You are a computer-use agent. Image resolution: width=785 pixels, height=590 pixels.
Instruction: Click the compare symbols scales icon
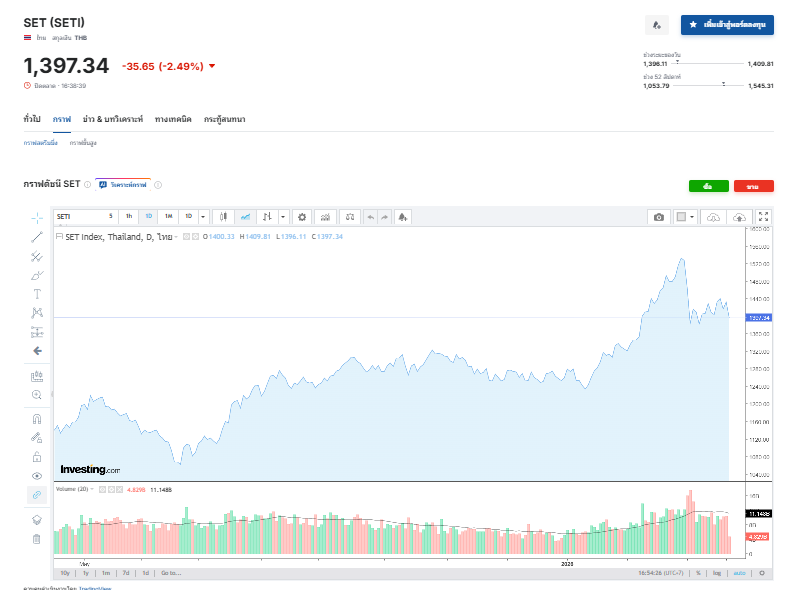coord(350,217)
